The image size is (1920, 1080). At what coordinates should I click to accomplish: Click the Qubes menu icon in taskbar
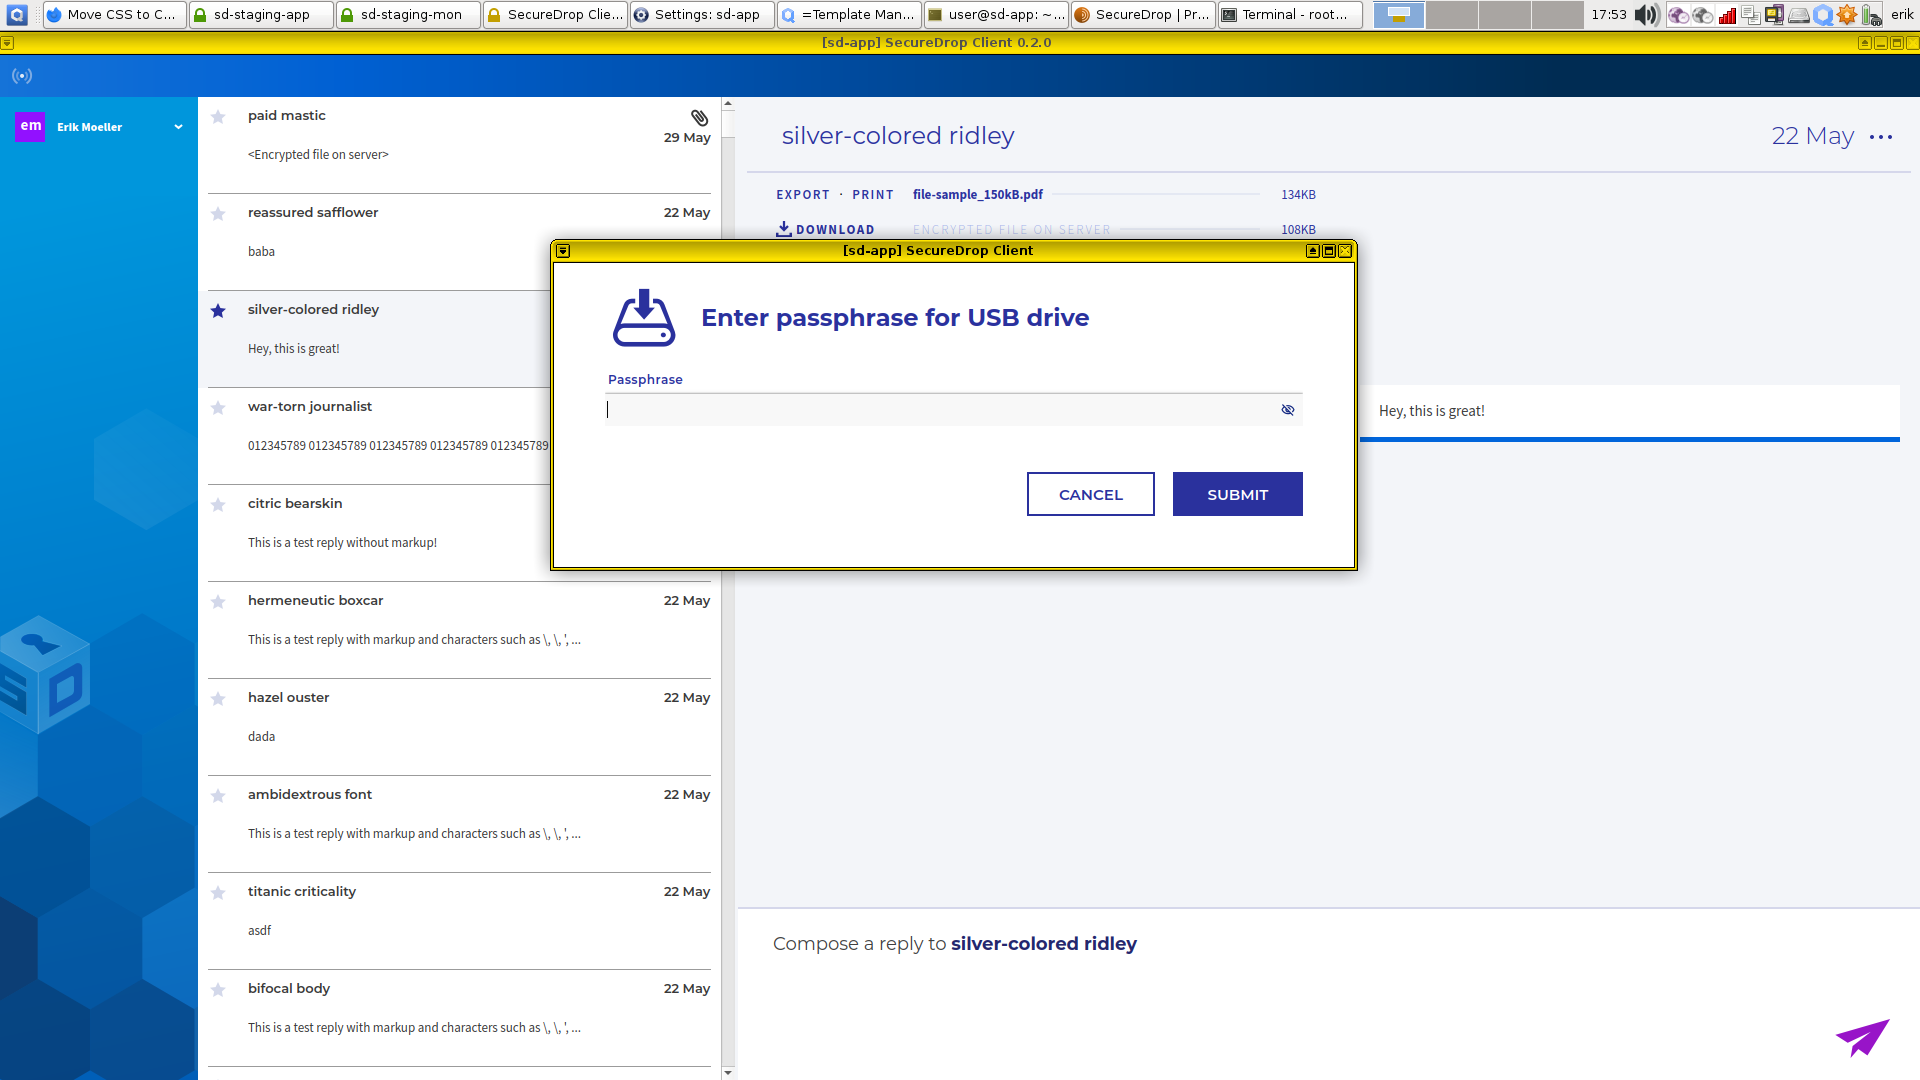pyautogui.click(x=17, y=15)
